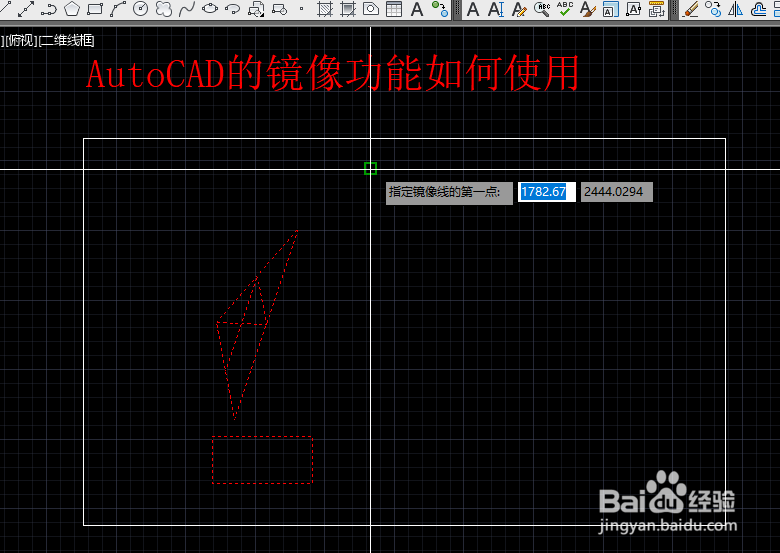The image size is (780, 553).
Task: Select the Construction Line tool
Action: coord(26,9)
